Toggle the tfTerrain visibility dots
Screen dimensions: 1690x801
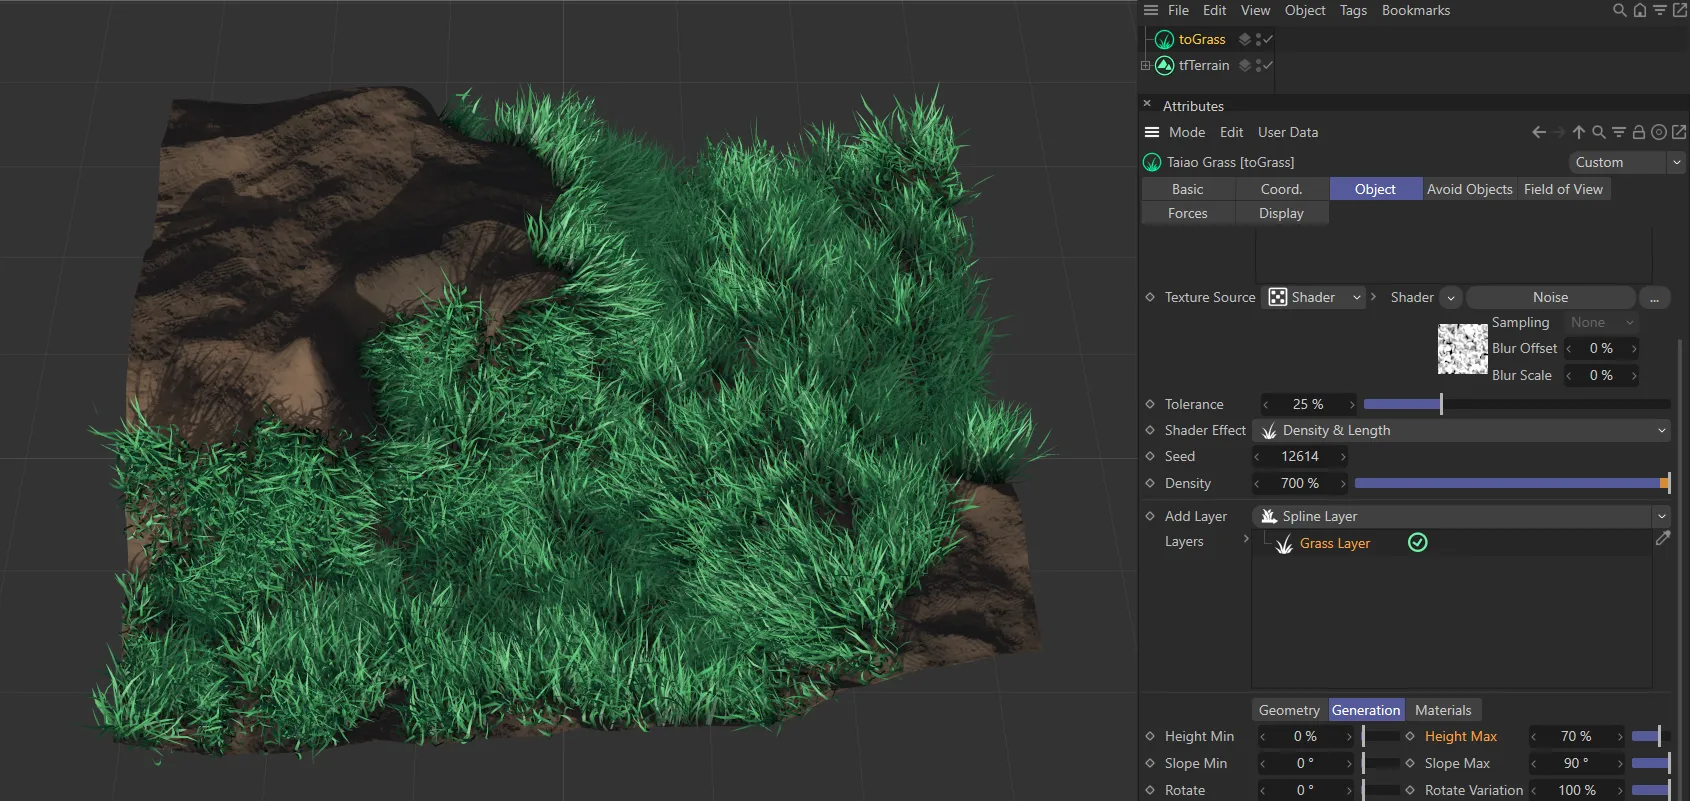coord(1257,66)
